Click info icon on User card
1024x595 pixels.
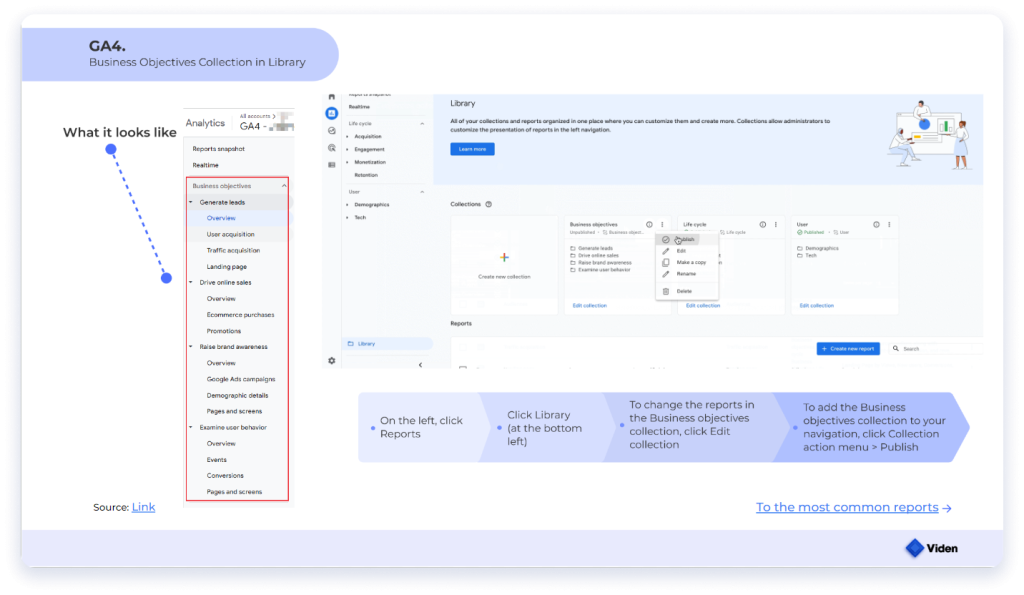[x=876, y=225]
